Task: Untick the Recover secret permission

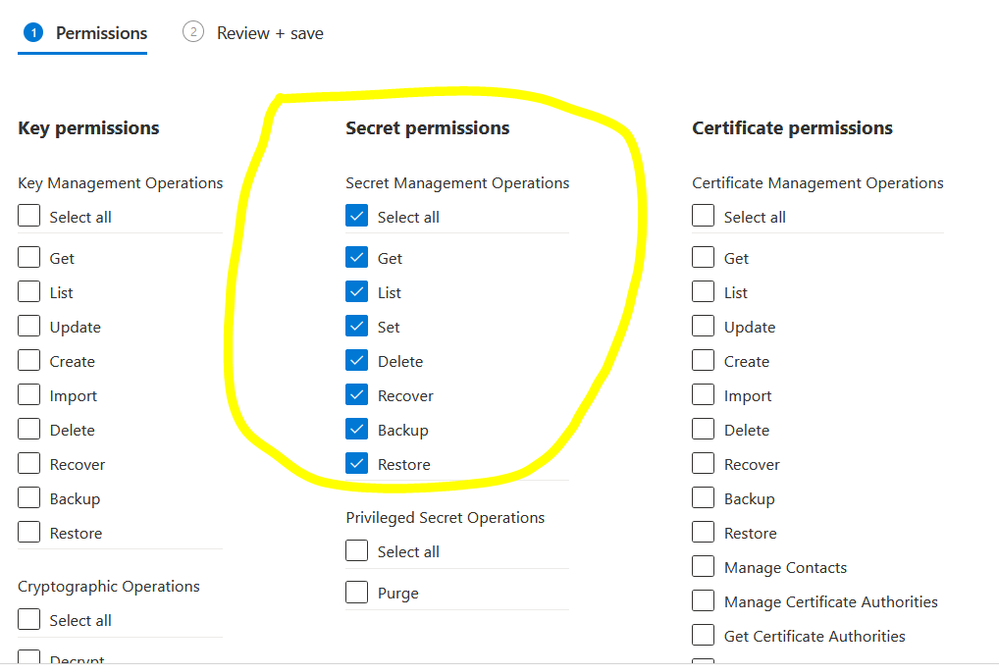Action: [357, 396]
